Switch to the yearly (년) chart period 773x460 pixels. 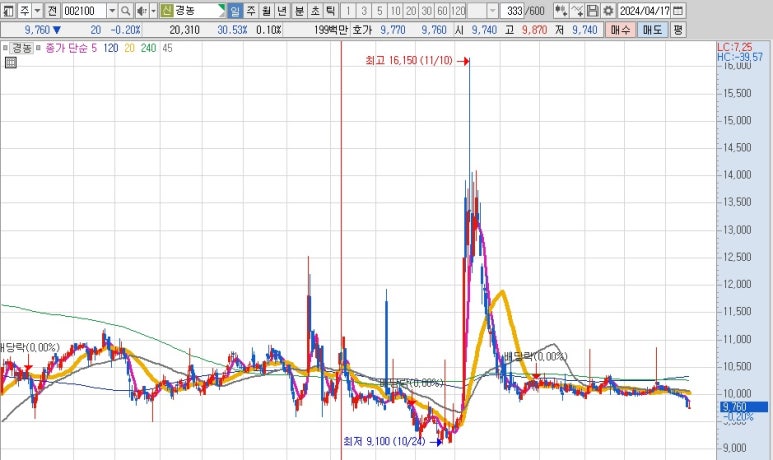tap(281, 10)
